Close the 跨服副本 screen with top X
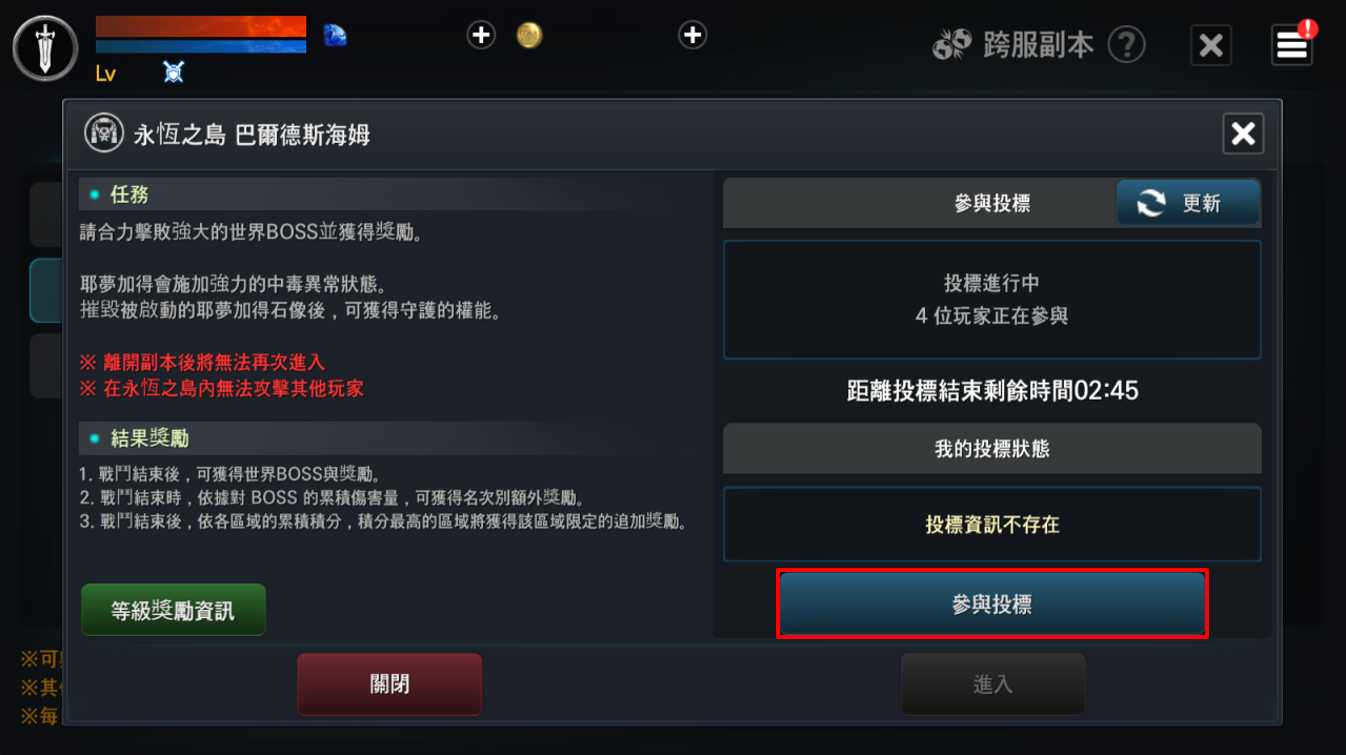 click(1210, 45)
